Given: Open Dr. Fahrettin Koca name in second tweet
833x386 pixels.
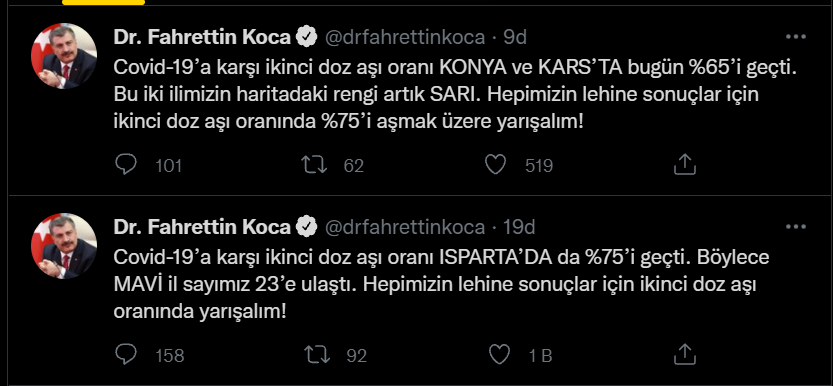Looking at the screenshot, I should [202, 227].
